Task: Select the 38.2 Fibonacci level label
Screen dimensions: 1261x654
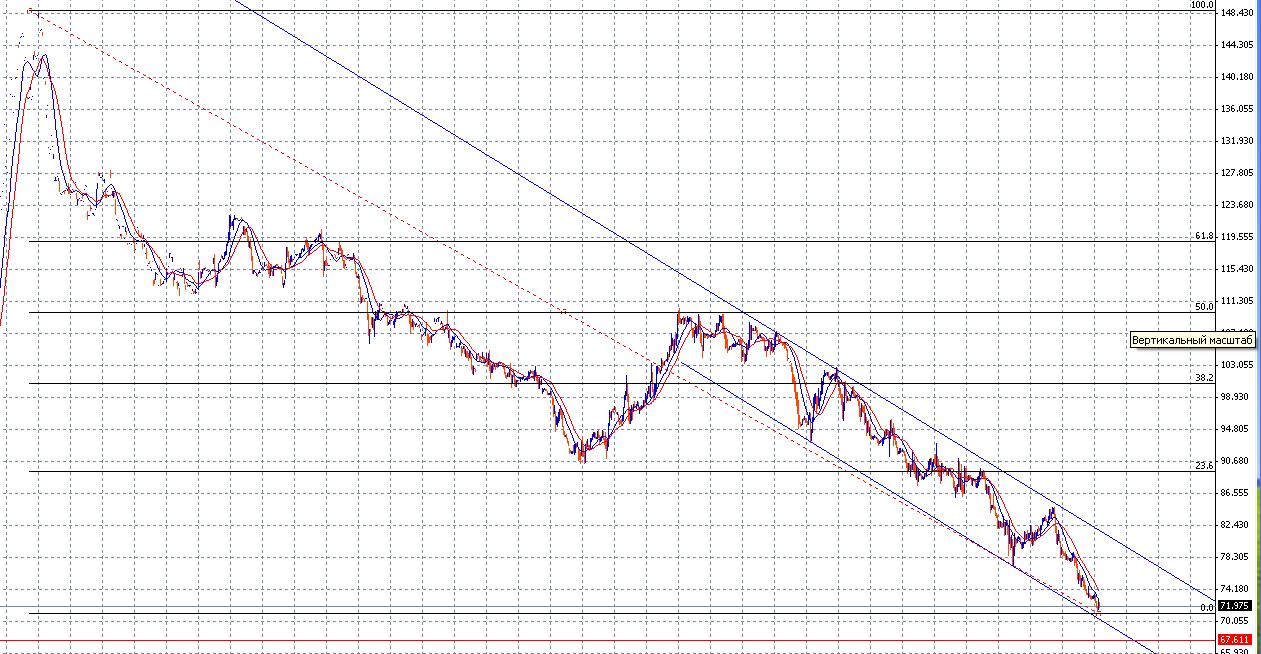Action: coord(1204,378)
